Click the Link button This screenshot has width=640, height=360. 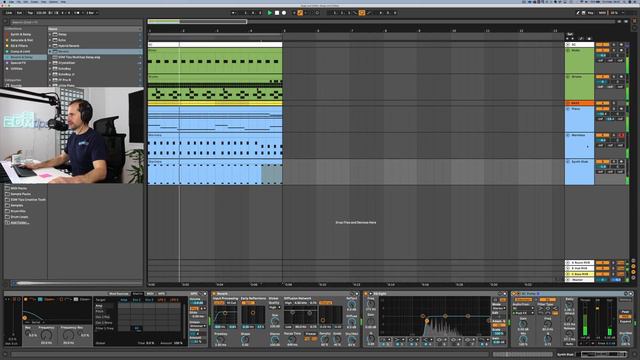[9, 13]
